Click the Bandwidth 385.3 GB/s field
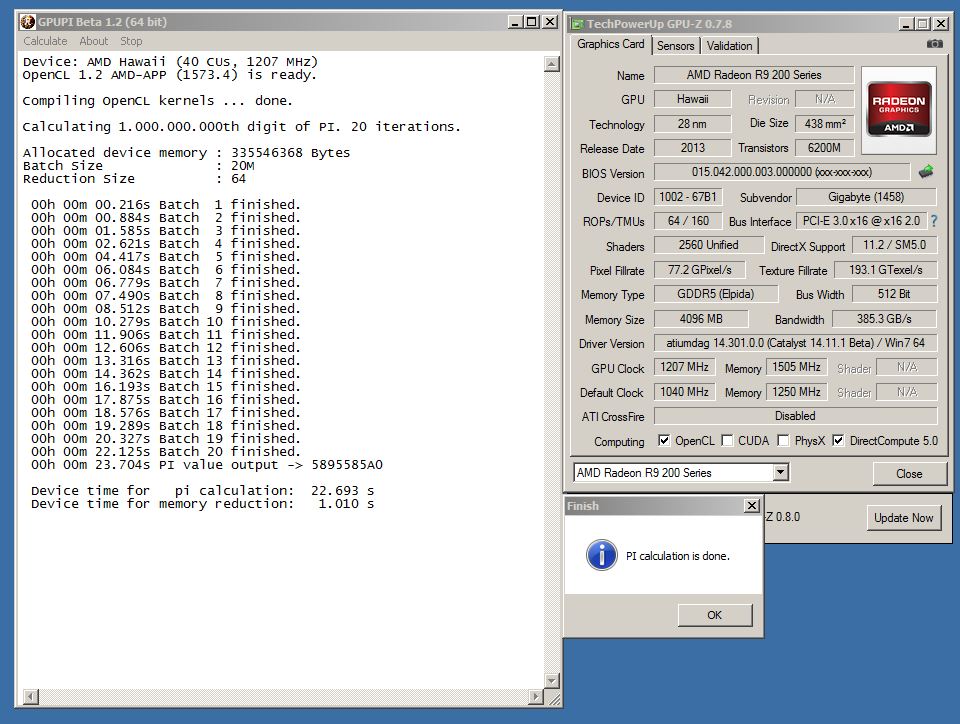Image resolution: width=960 pixels, height=724 pixels. pos(884,319)
